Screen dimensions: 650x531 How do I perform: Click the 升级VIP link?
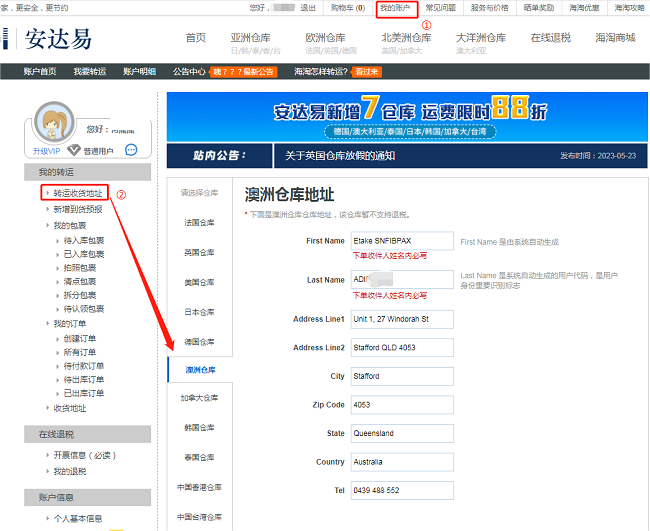[x=46, y=151]
